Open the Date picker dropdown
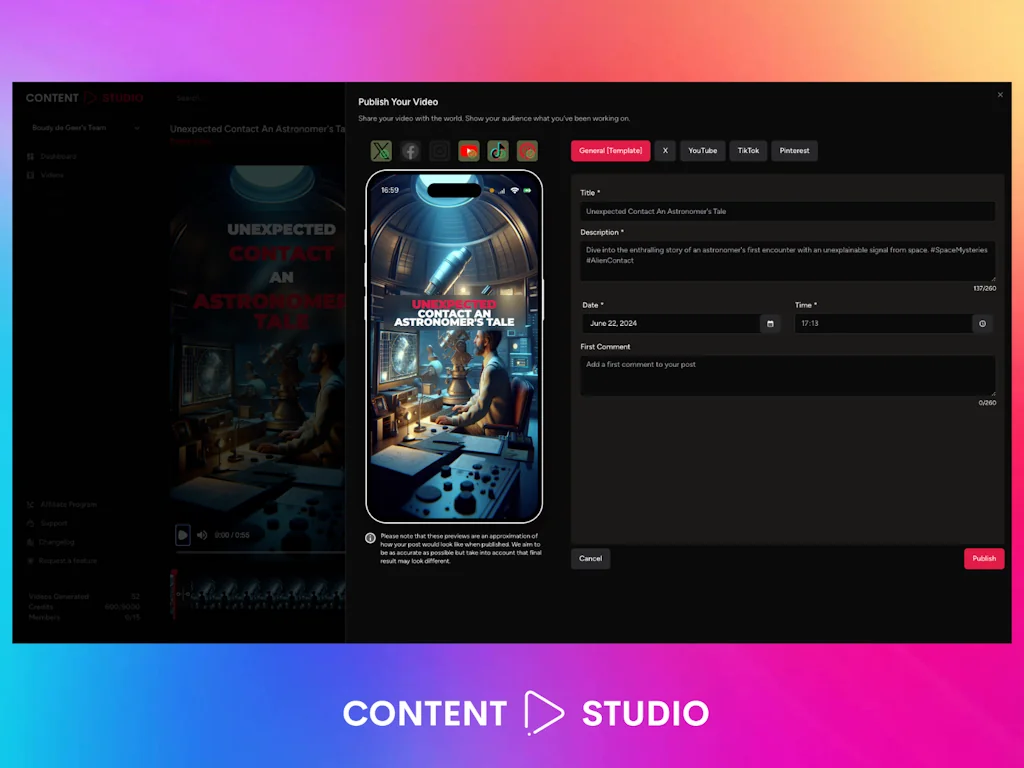Image resolution: width=1024 pixels, height=768 pixels. [670, 323]
